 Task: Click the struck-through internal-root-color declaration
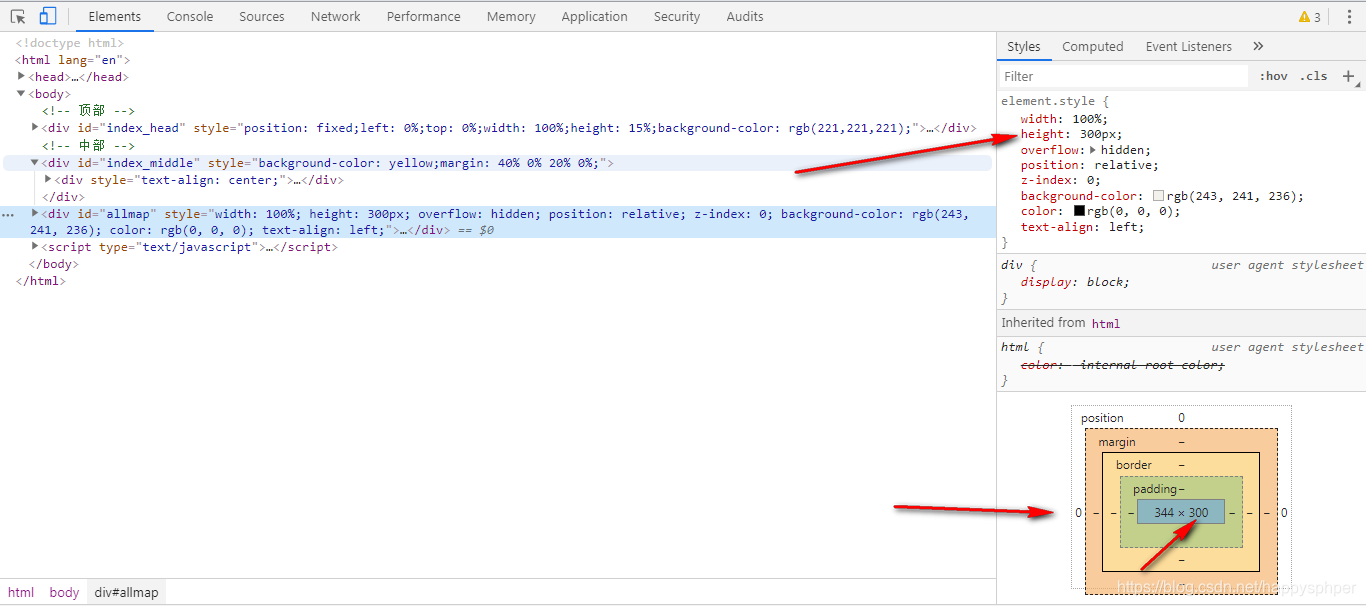coord(1122,365)
